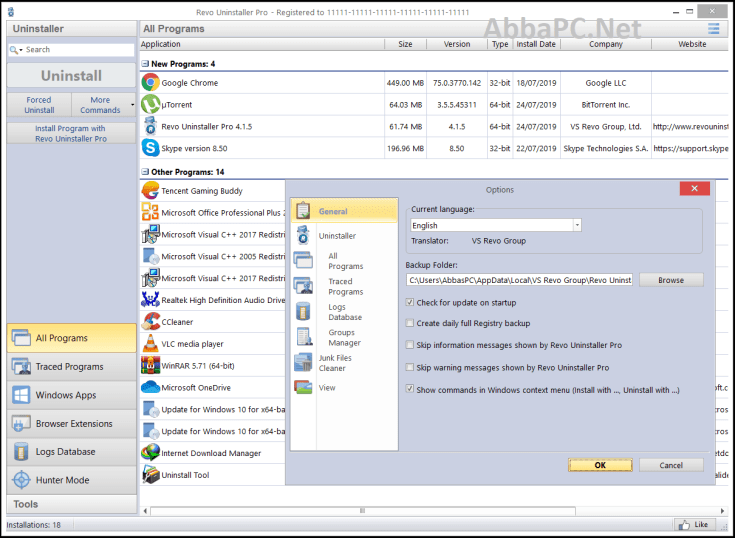The image size is (735, 538).
Task: Click the horizontal scrollbar thumb
Action: [362, 511]
